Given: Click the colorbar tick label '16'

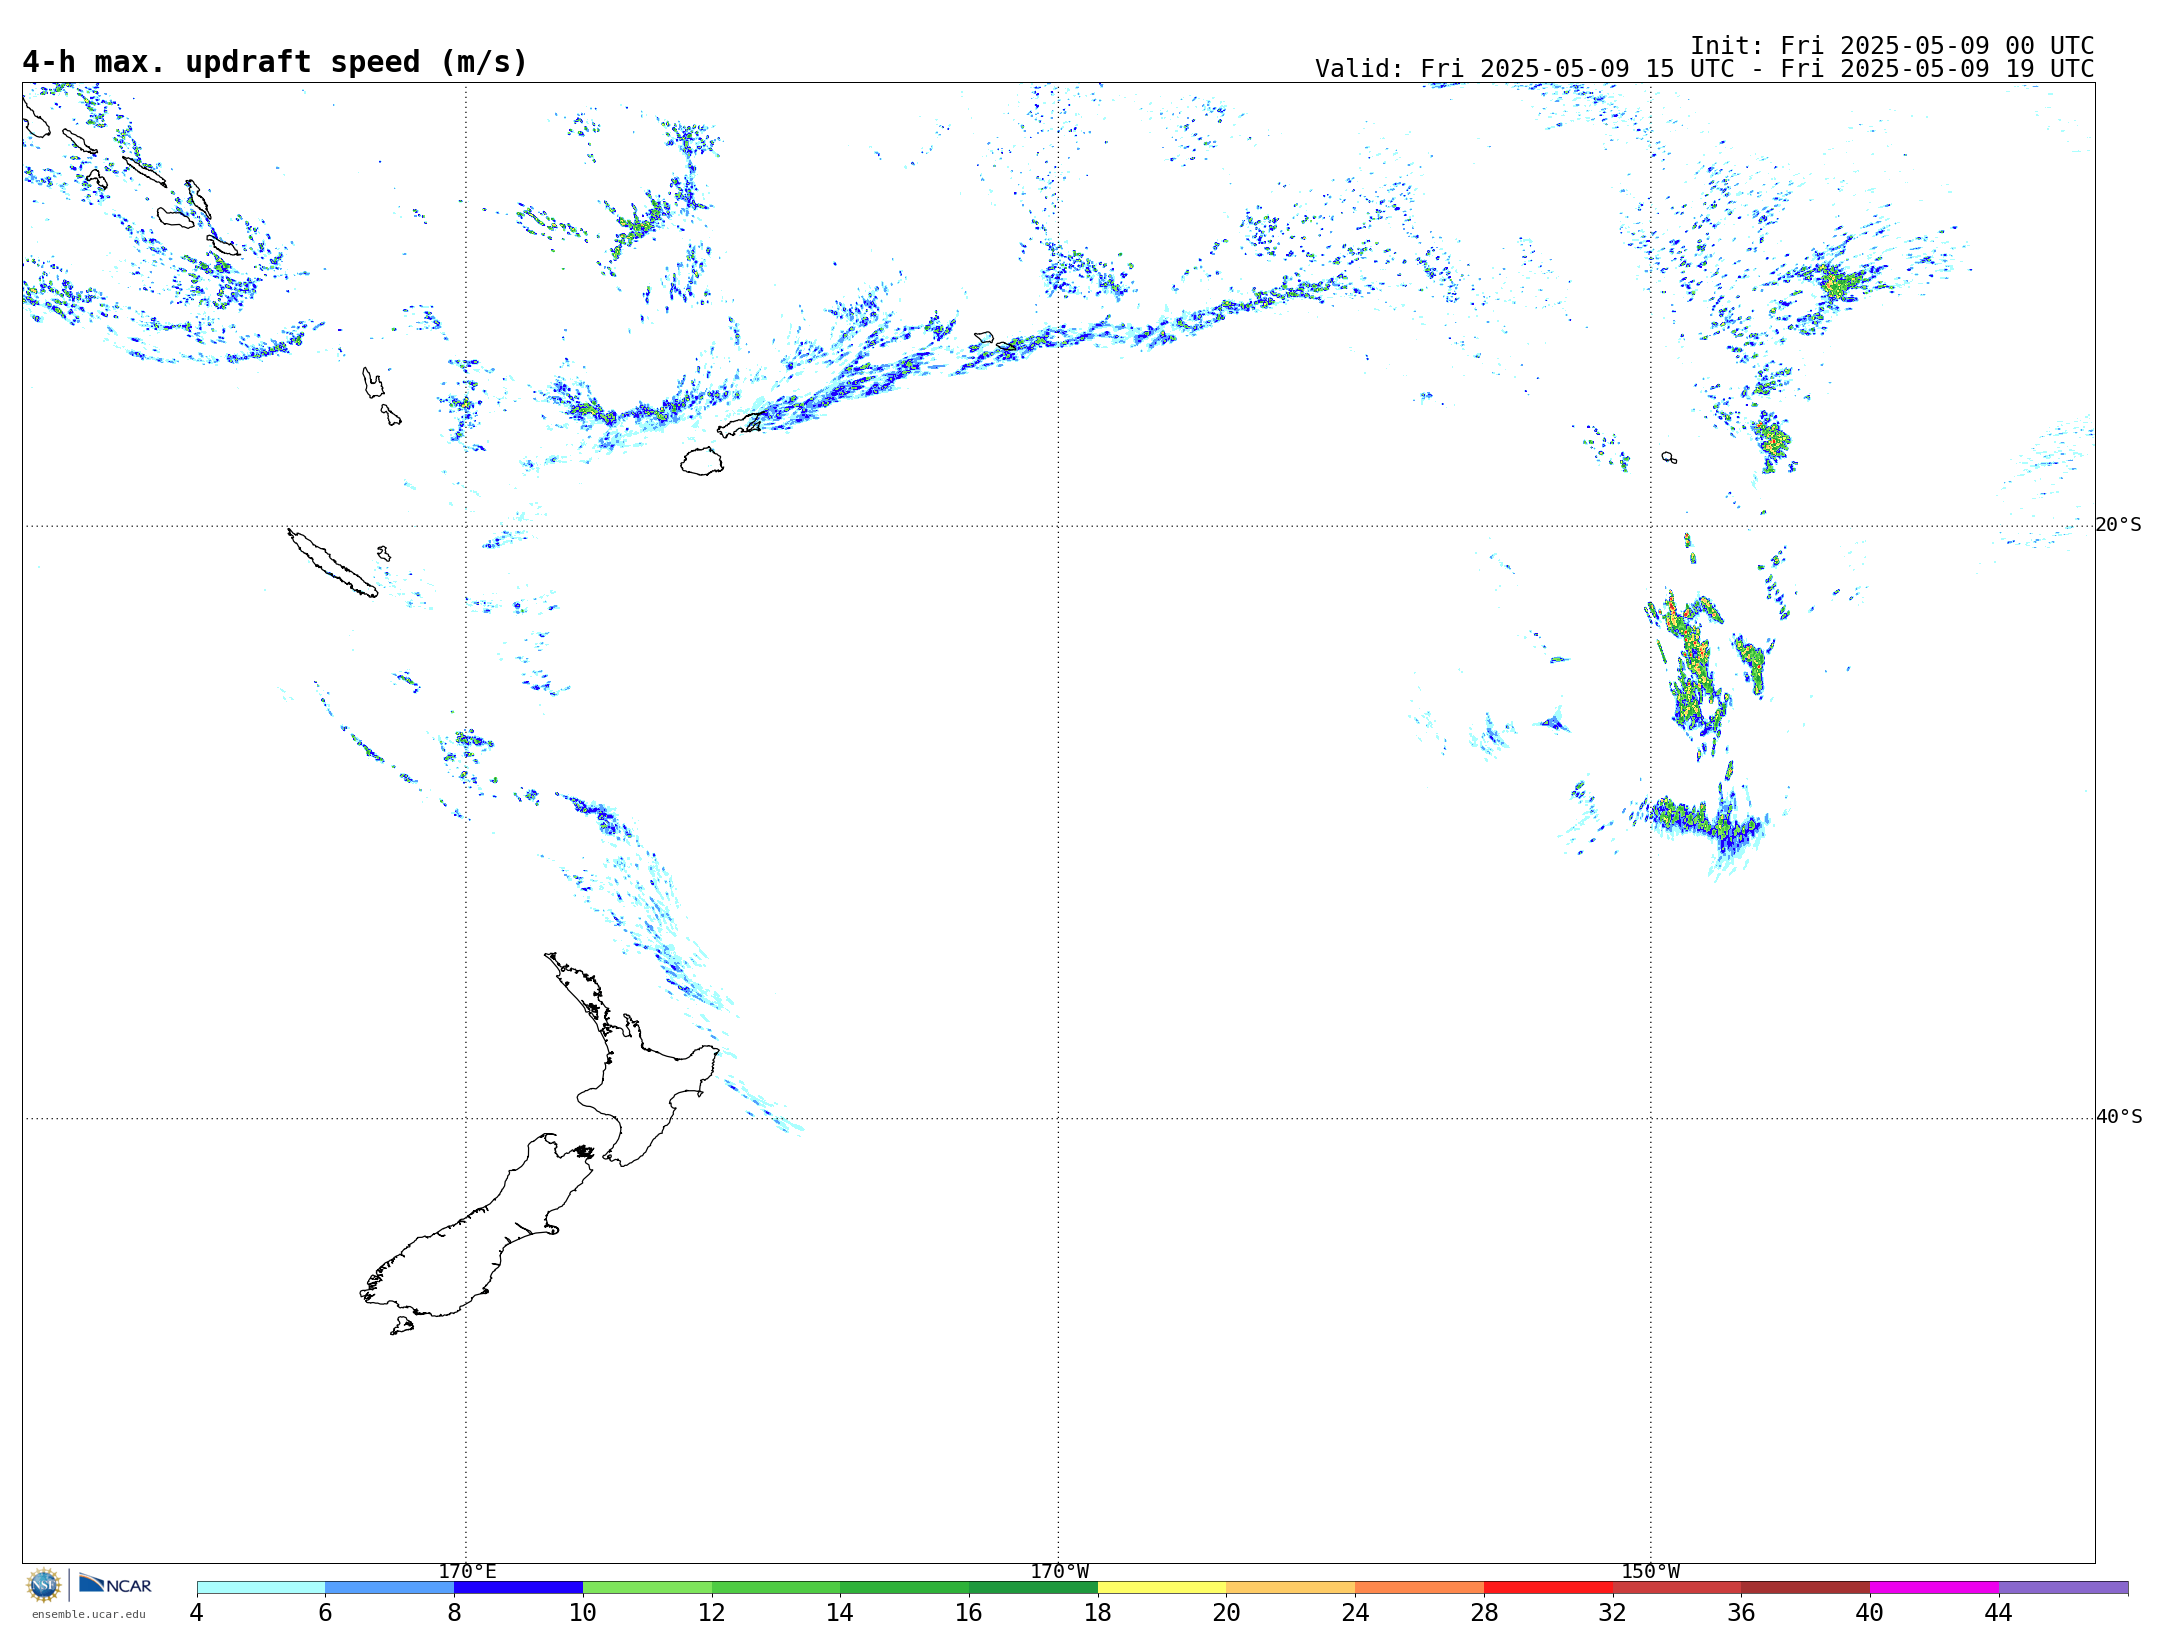Looking at the screenshot, I should [969, 1612].
